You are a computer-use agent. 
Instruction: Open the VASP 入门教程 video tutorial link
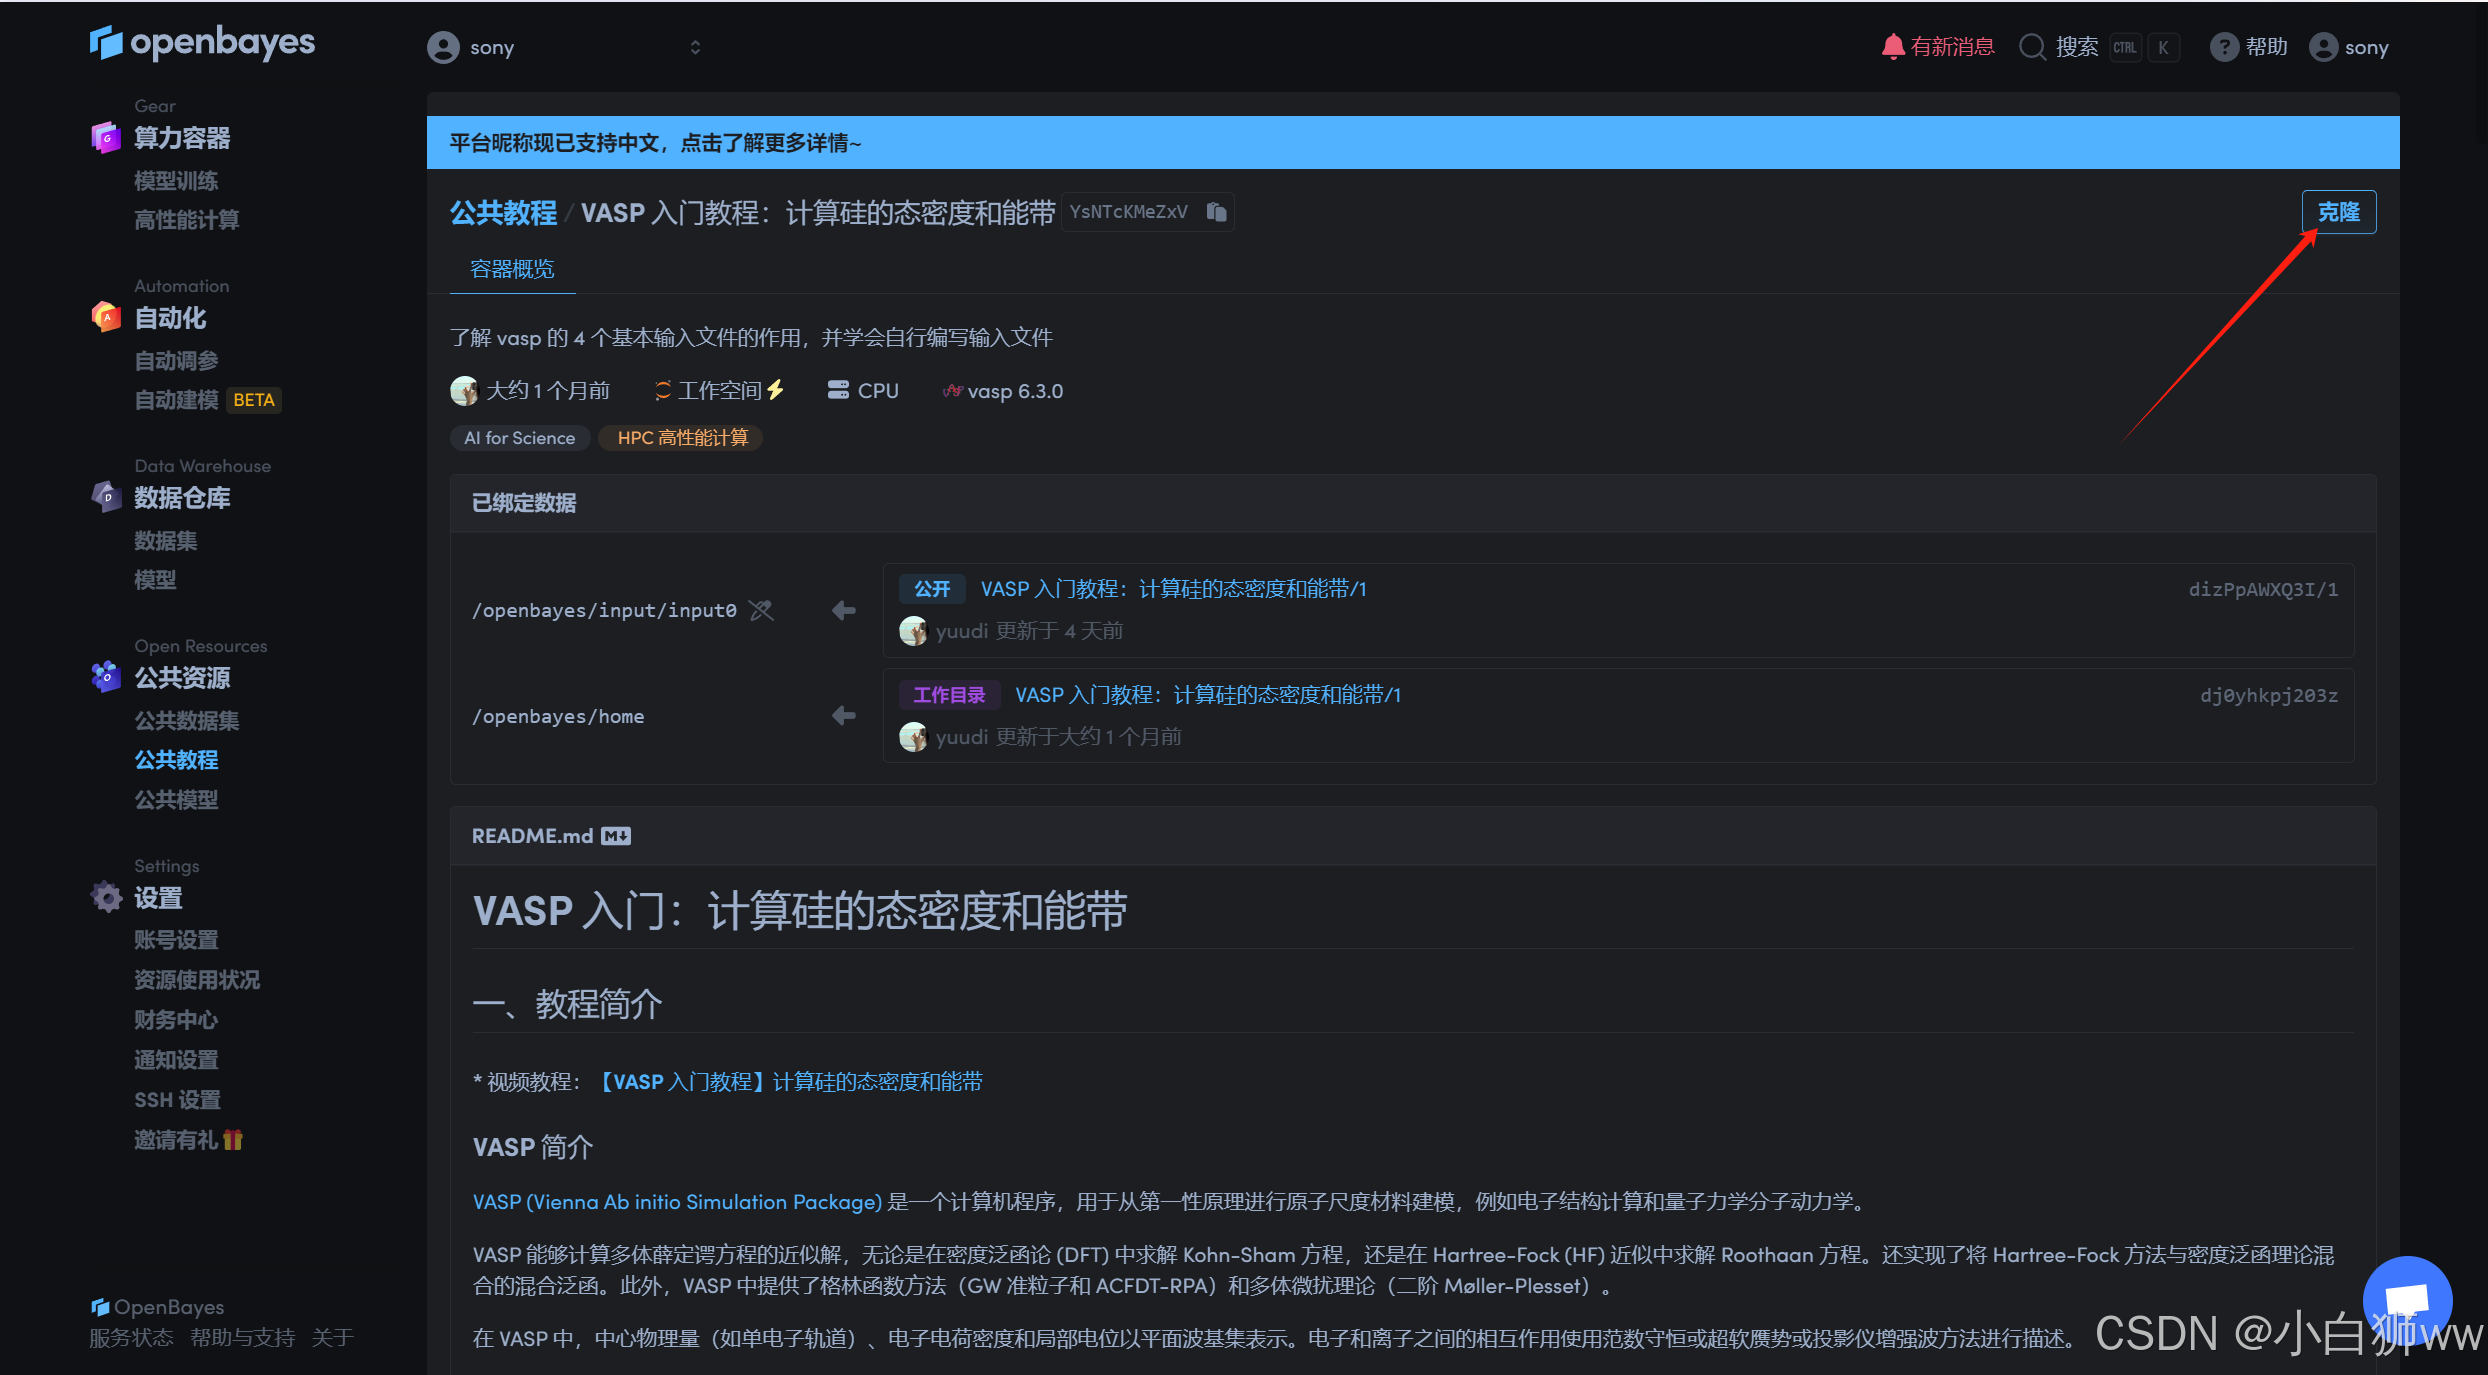[x=790, y=1082]
